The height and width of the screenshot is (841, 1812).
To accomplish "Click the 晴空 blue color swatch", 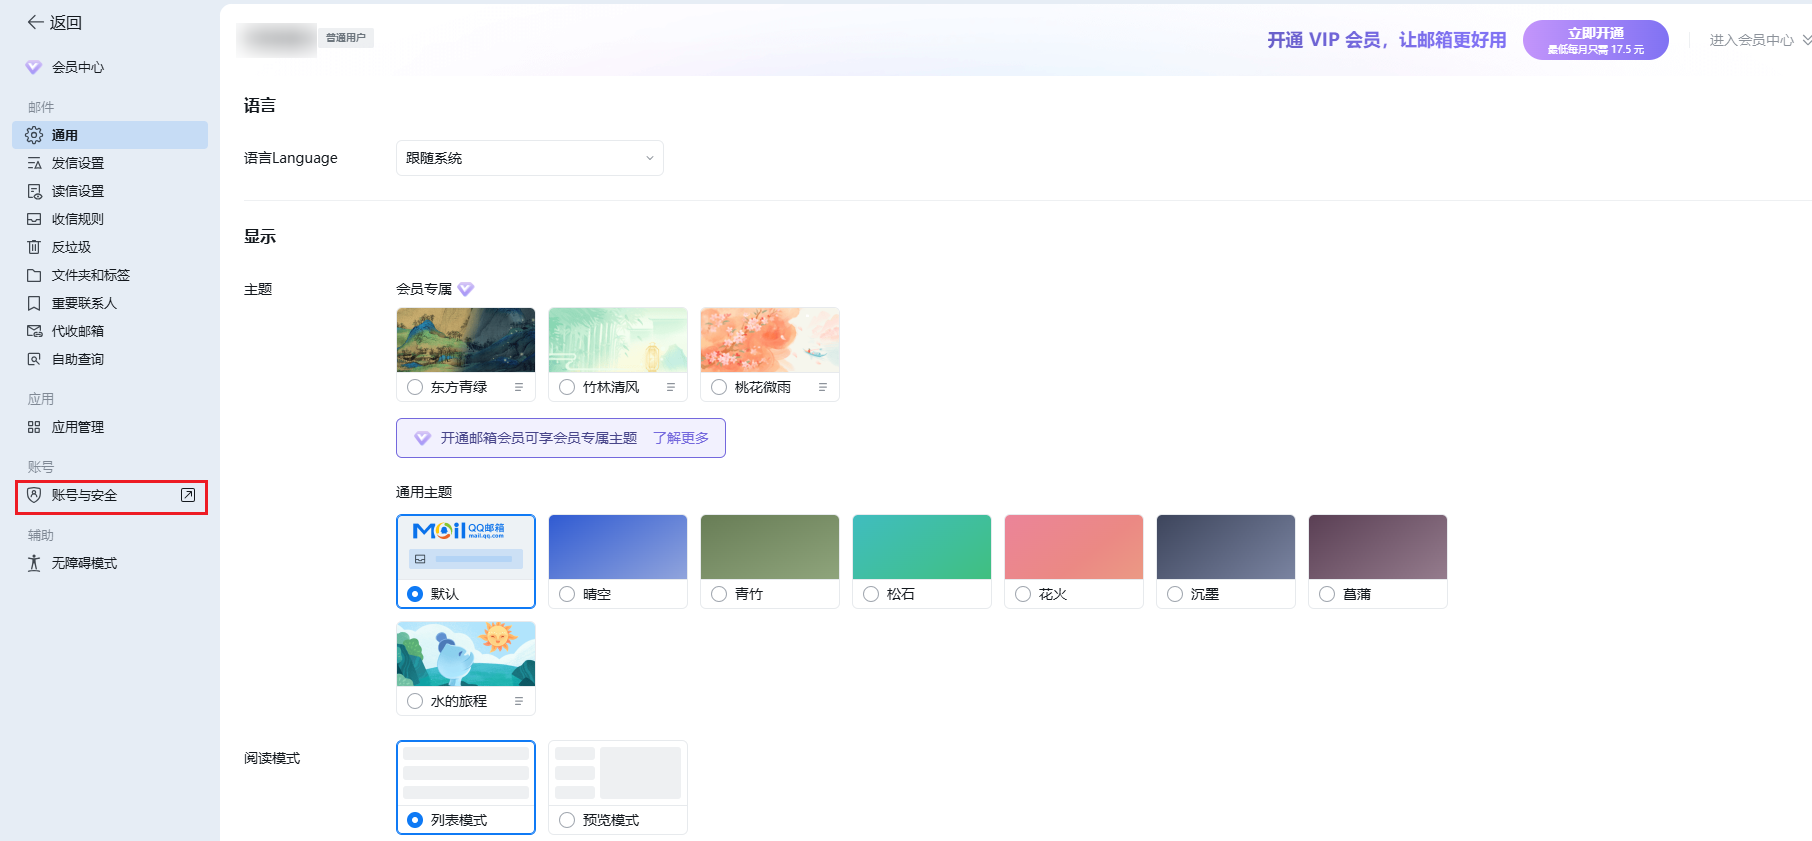I will [618, 547].
